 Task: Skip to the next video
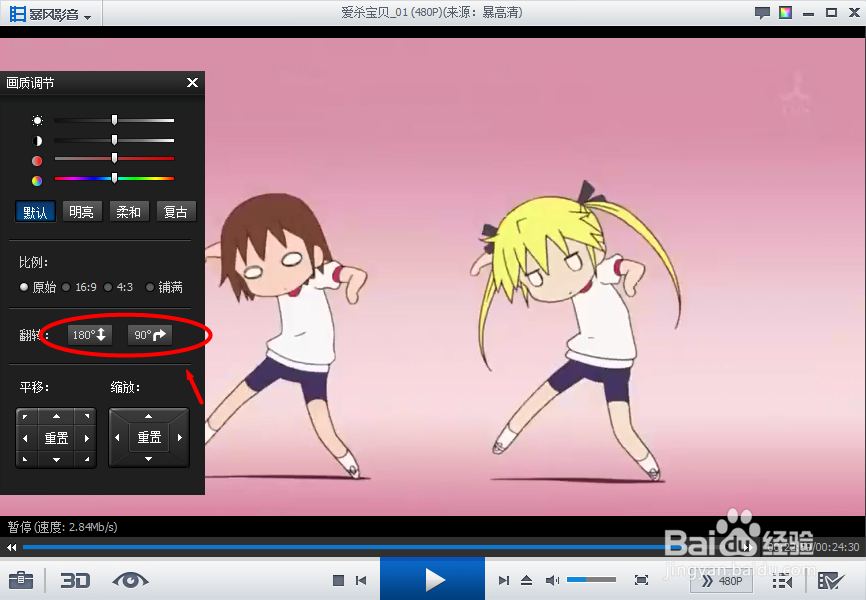point(504,580)
